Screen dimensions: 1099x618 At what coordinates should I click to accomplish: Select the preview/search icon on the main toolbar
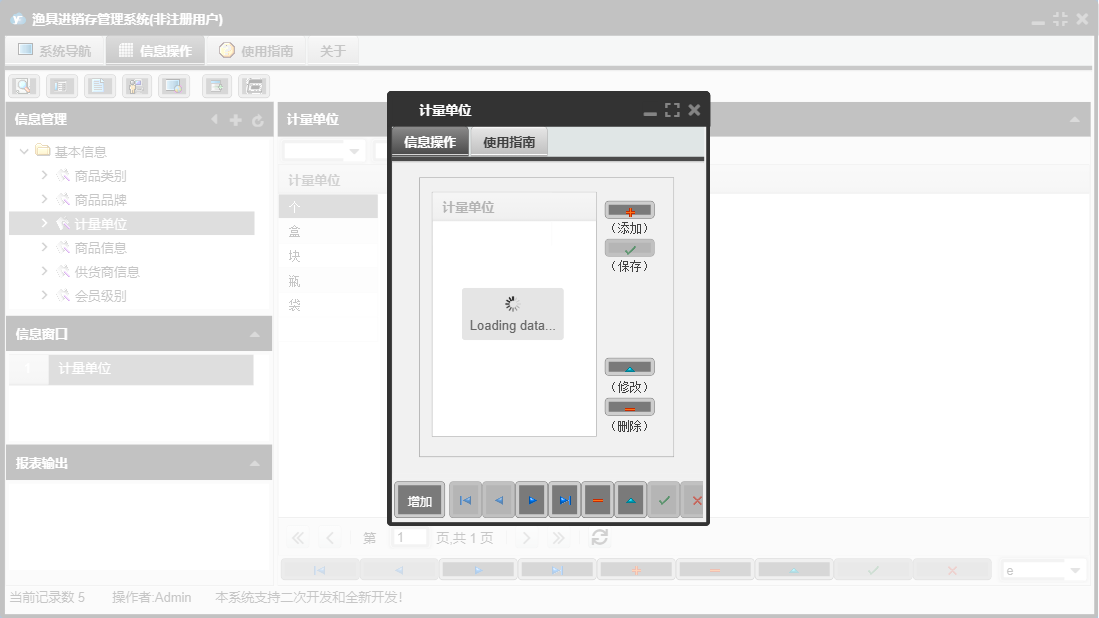pyautogui.click(x=23, y=85)
